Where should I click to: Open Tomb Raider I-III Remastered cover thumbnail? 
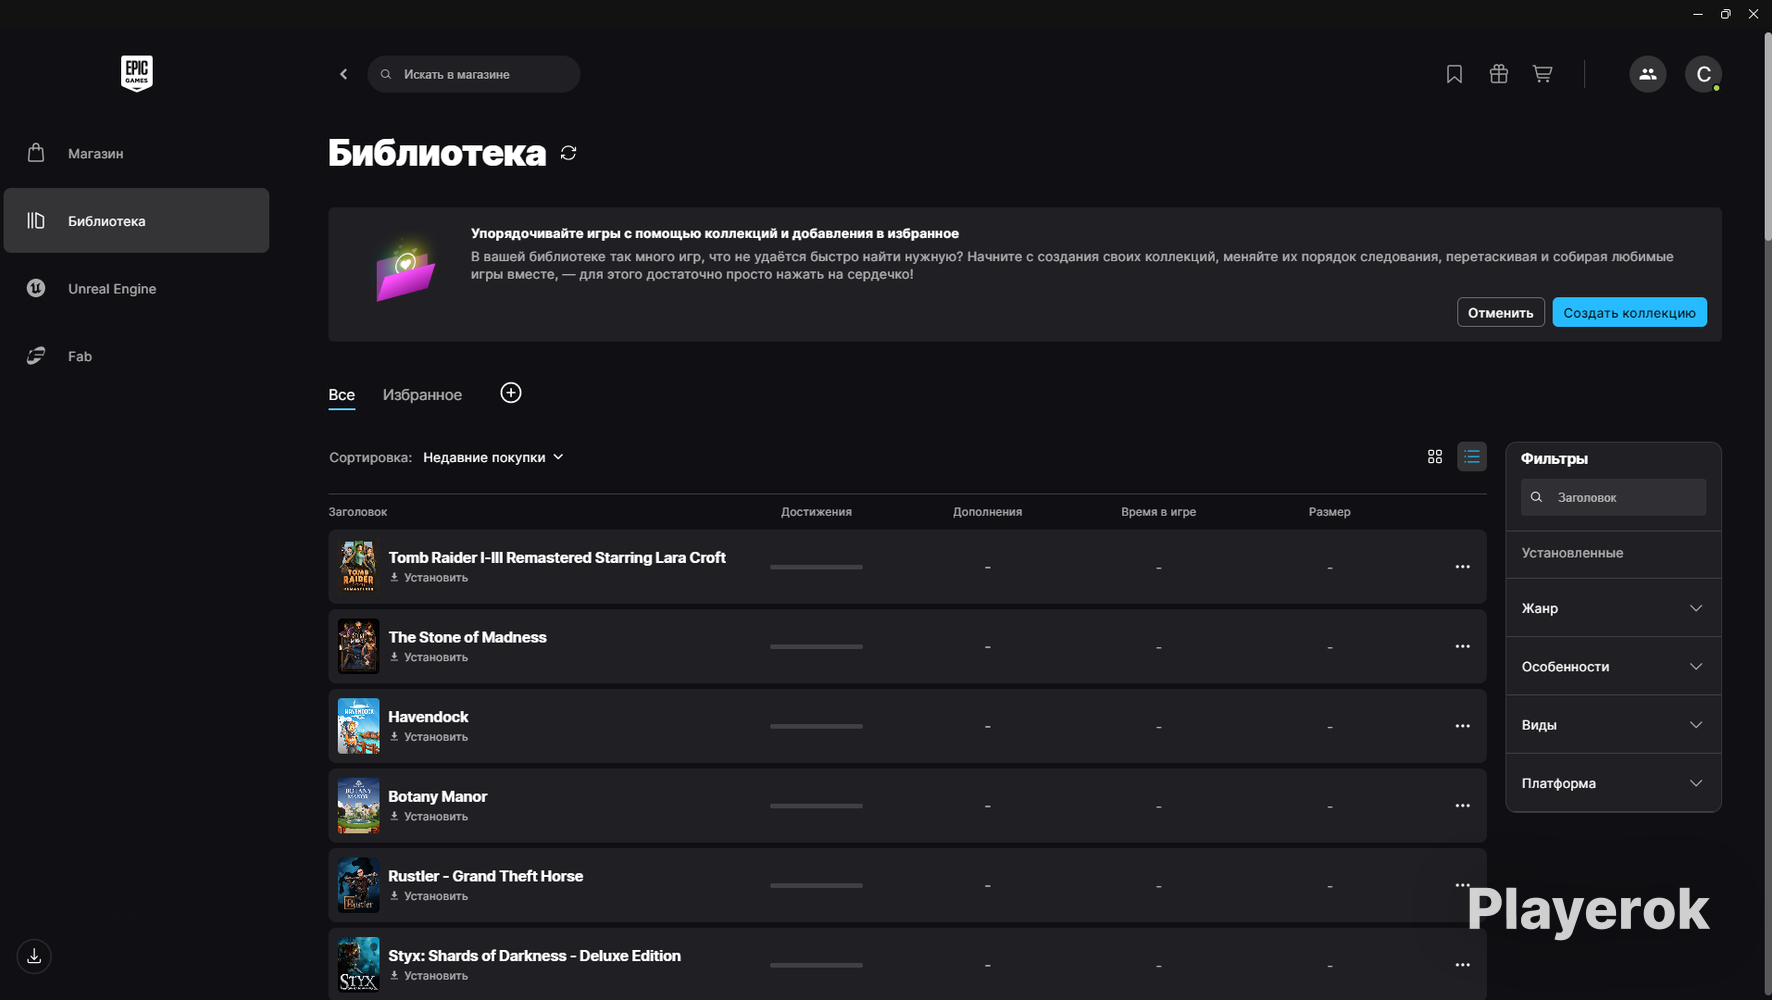pyautogui.click(x=358, y=567)
